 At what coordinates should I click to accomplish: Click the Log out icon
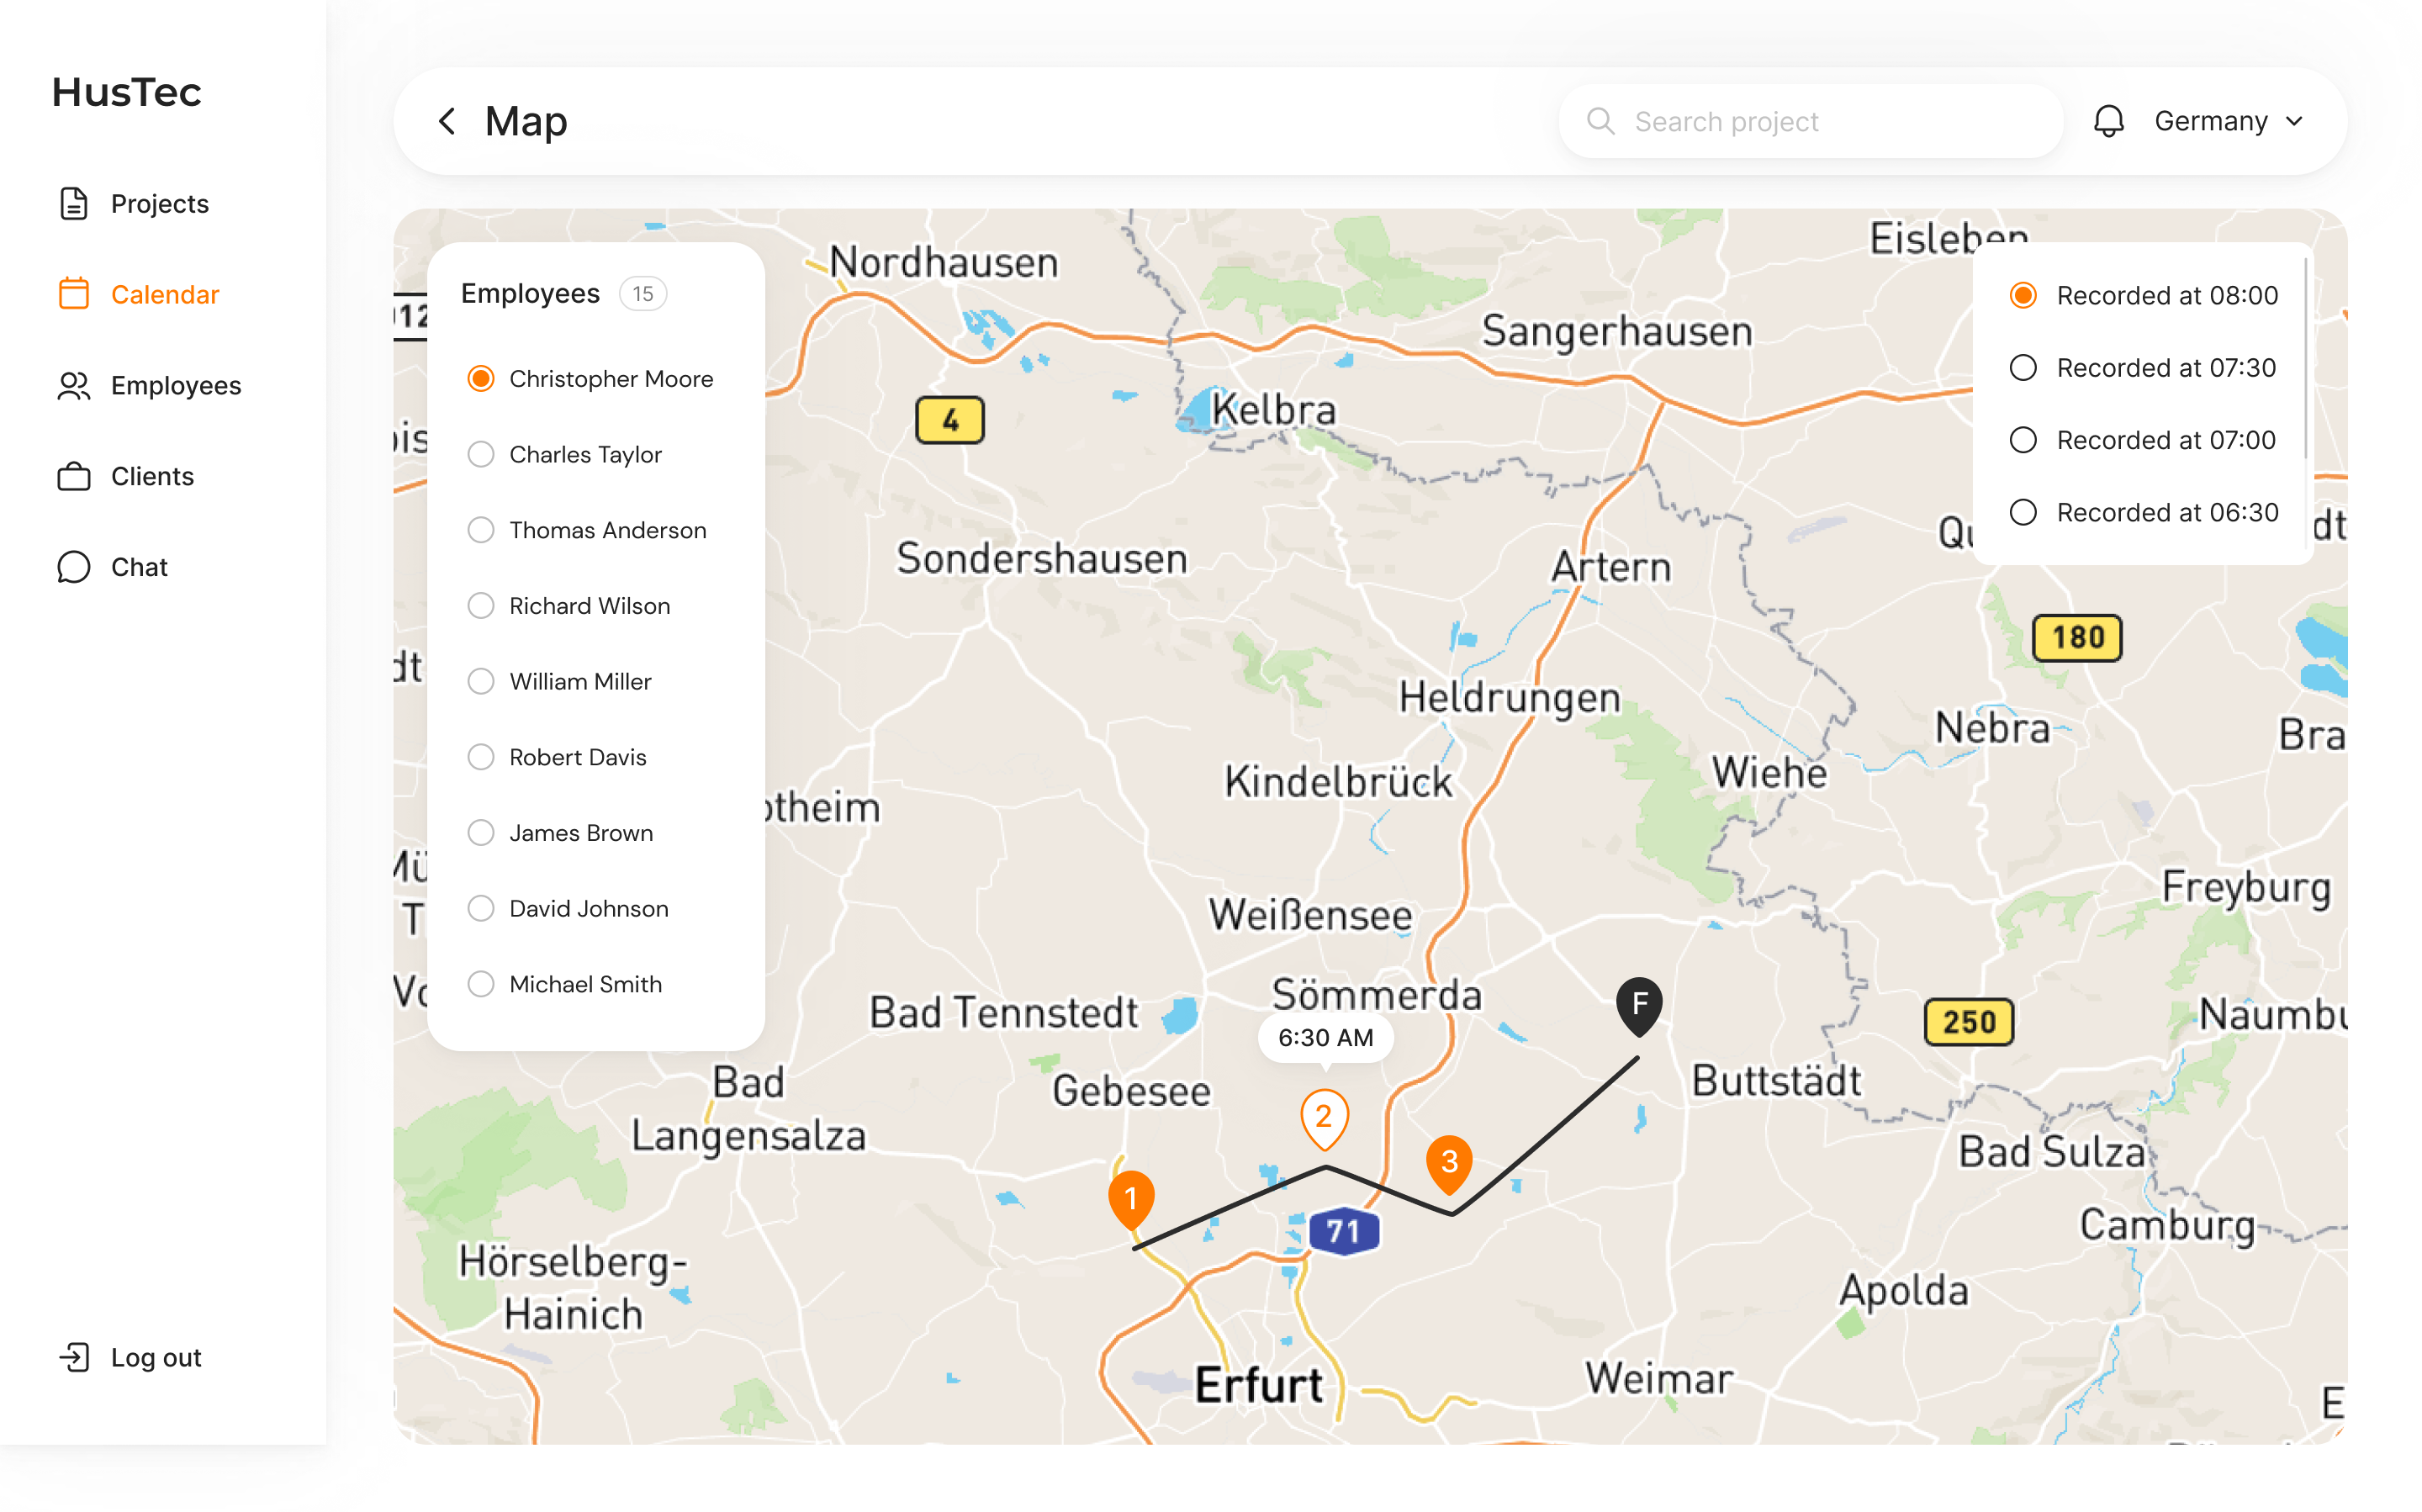click(x=74, y=1357)
